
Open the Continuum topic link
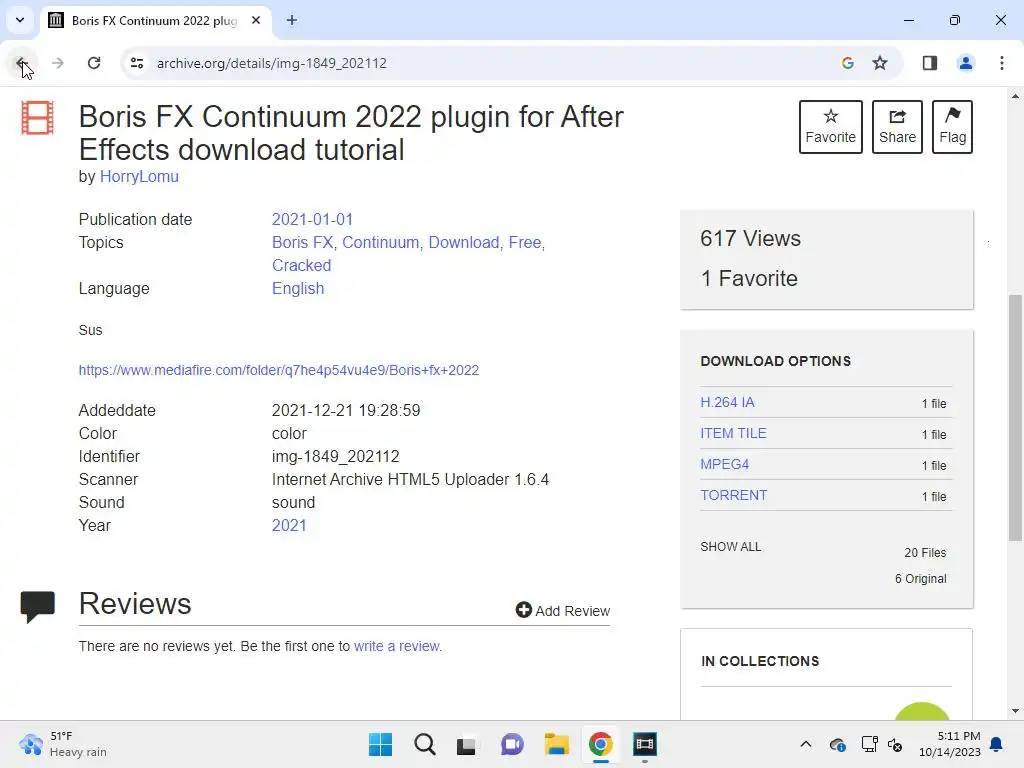[381, 242]
